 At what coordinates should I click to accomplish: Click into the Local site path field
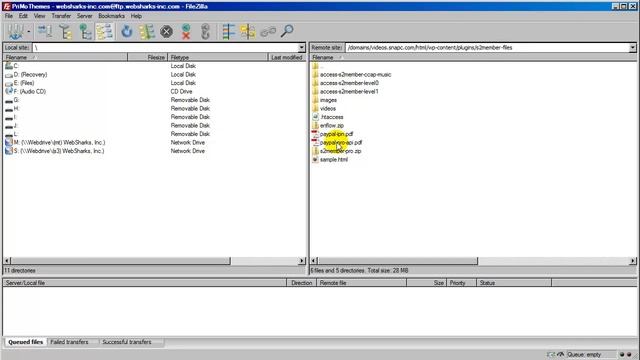click(x=165, y=48)
